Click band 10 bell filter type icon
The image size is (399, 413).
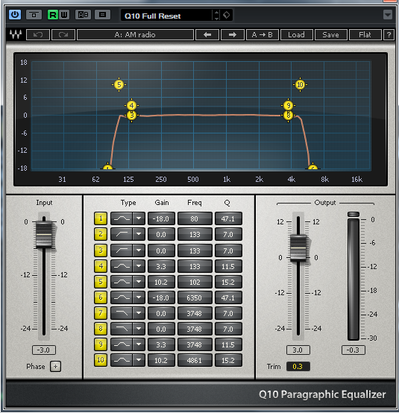coord(122,360)
